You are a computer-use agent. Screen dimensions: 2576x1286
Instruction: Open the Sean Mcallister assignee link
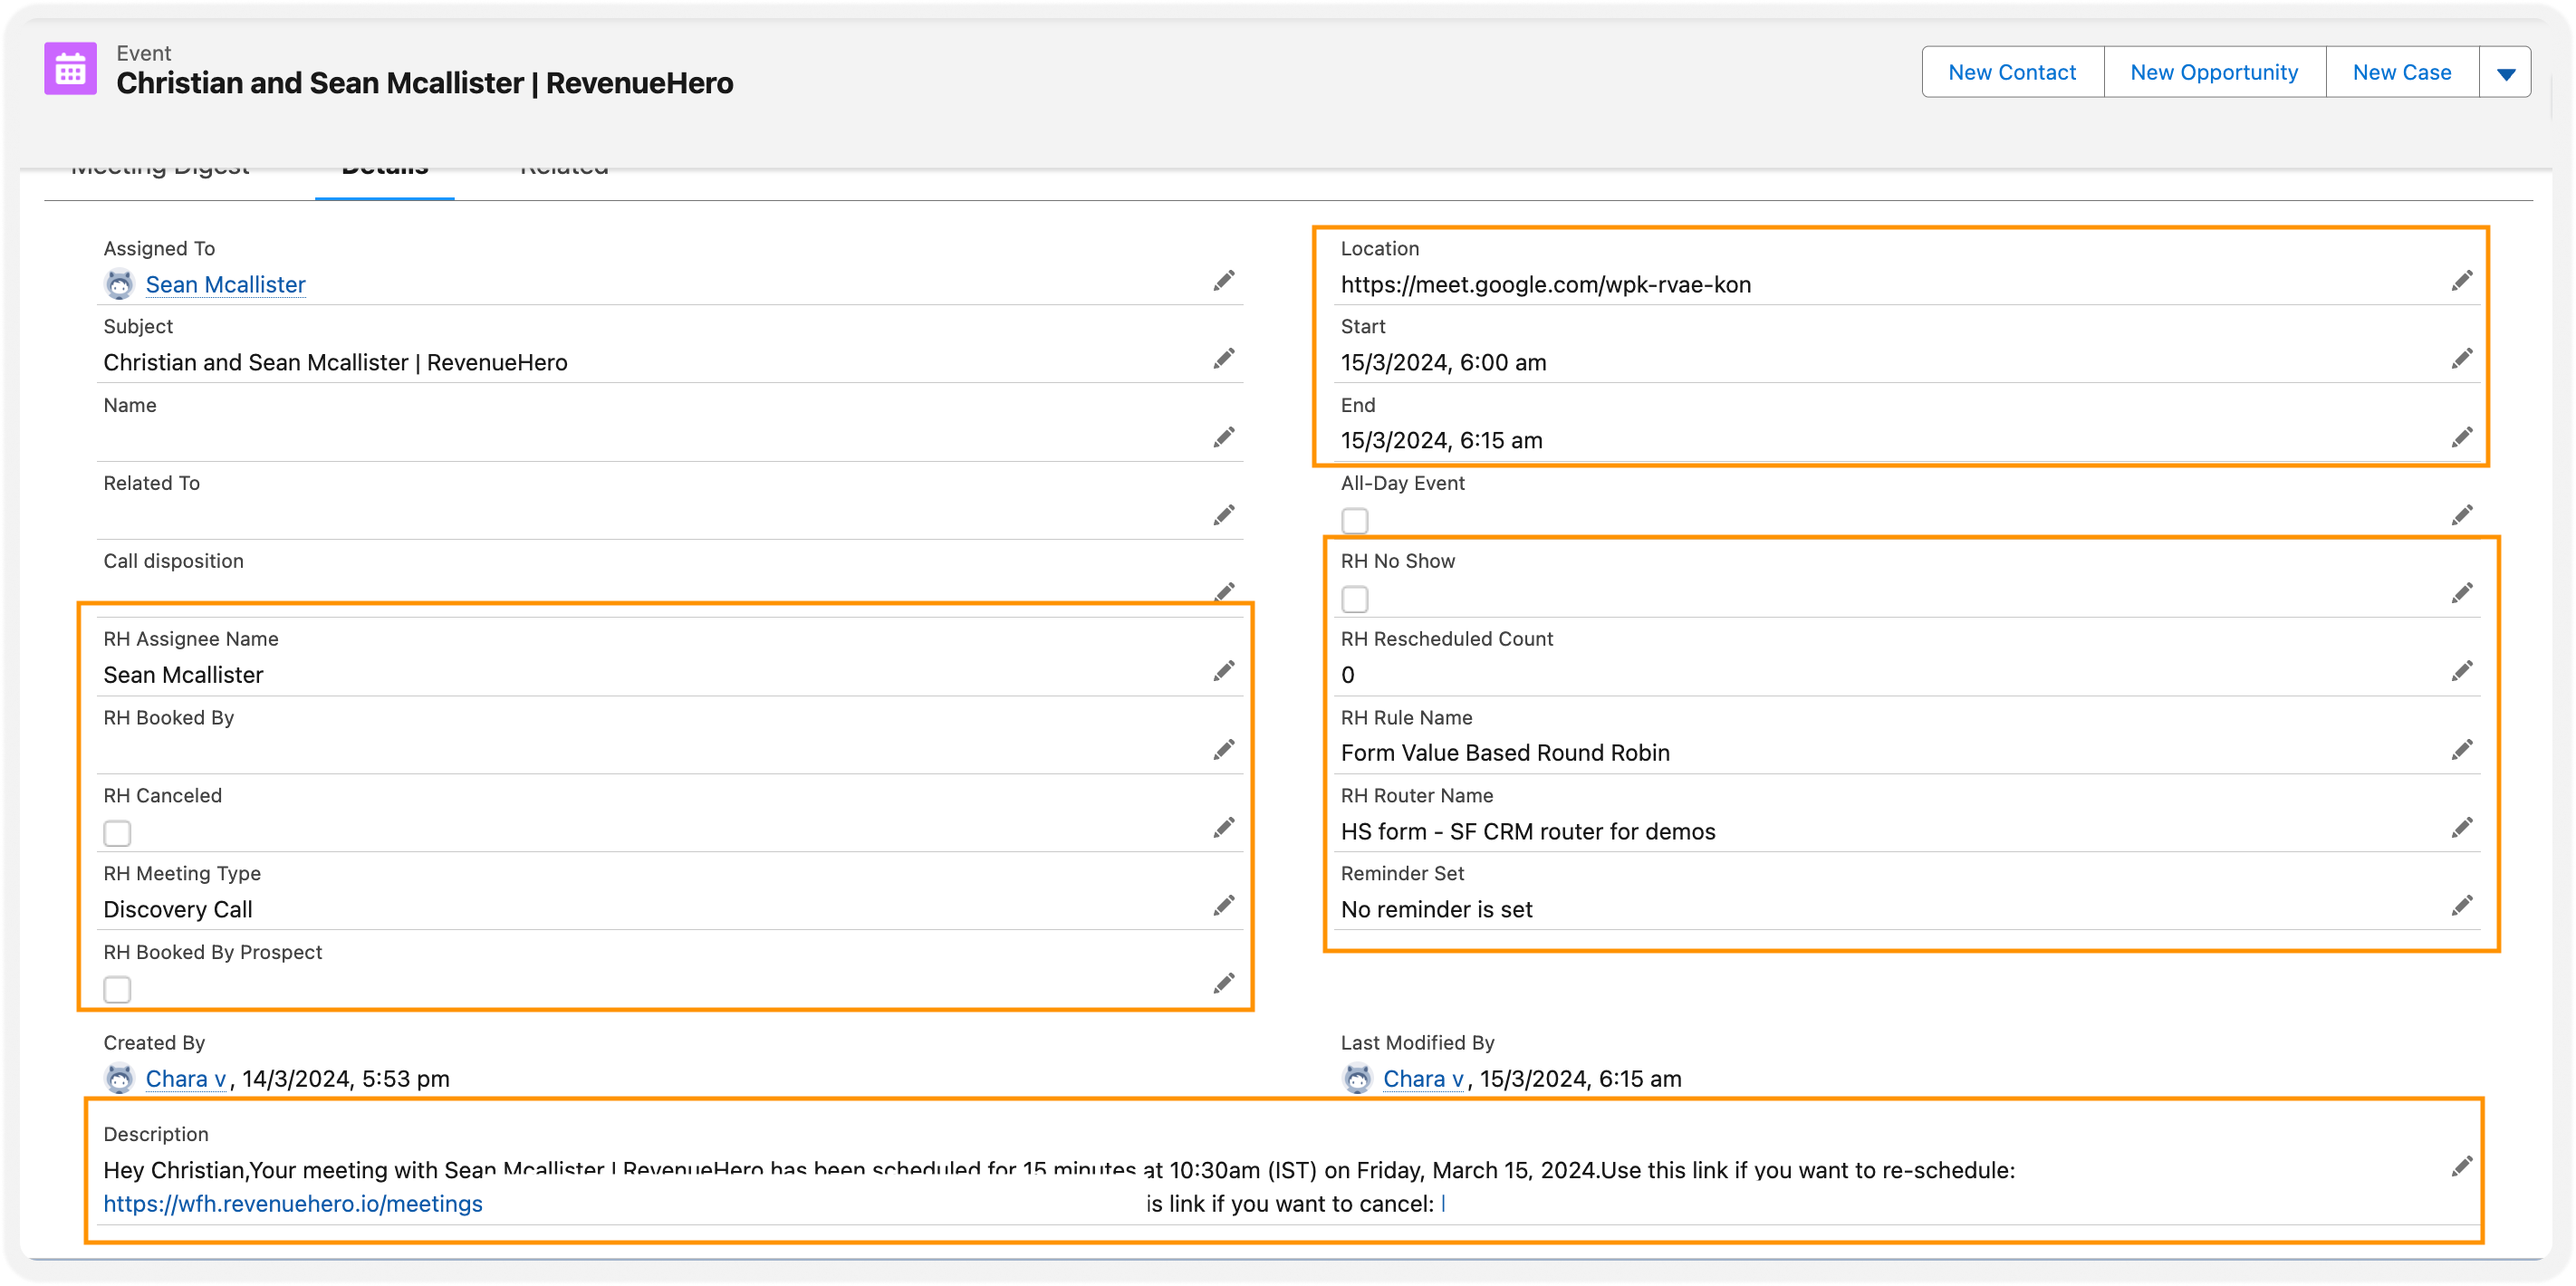225,285
